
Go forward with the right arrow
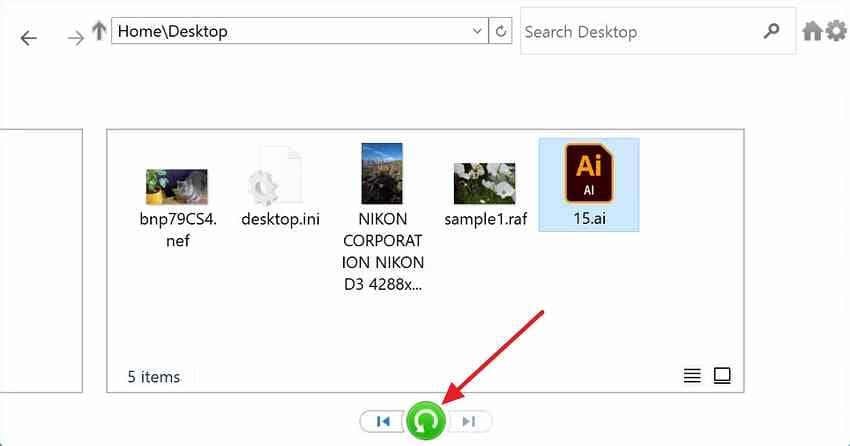(x=76, y=38)
